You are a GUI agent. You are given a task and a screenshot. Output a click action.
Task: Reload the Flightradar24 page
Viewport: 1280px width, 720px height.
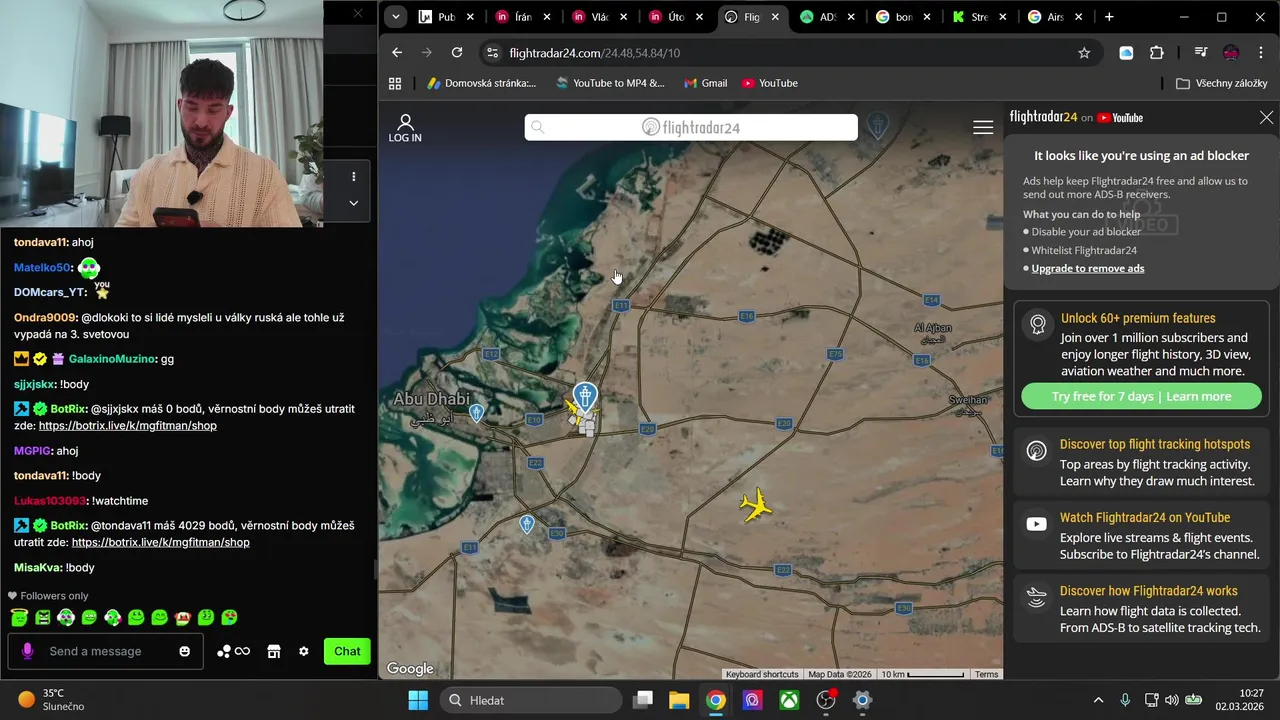457,53
